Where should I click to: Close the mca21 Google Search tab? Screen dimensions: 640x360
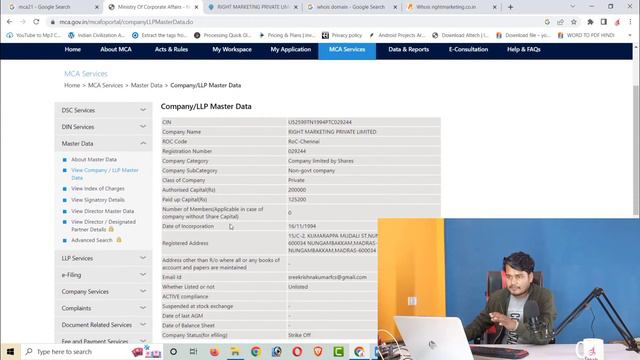click(x=97, y=7)
